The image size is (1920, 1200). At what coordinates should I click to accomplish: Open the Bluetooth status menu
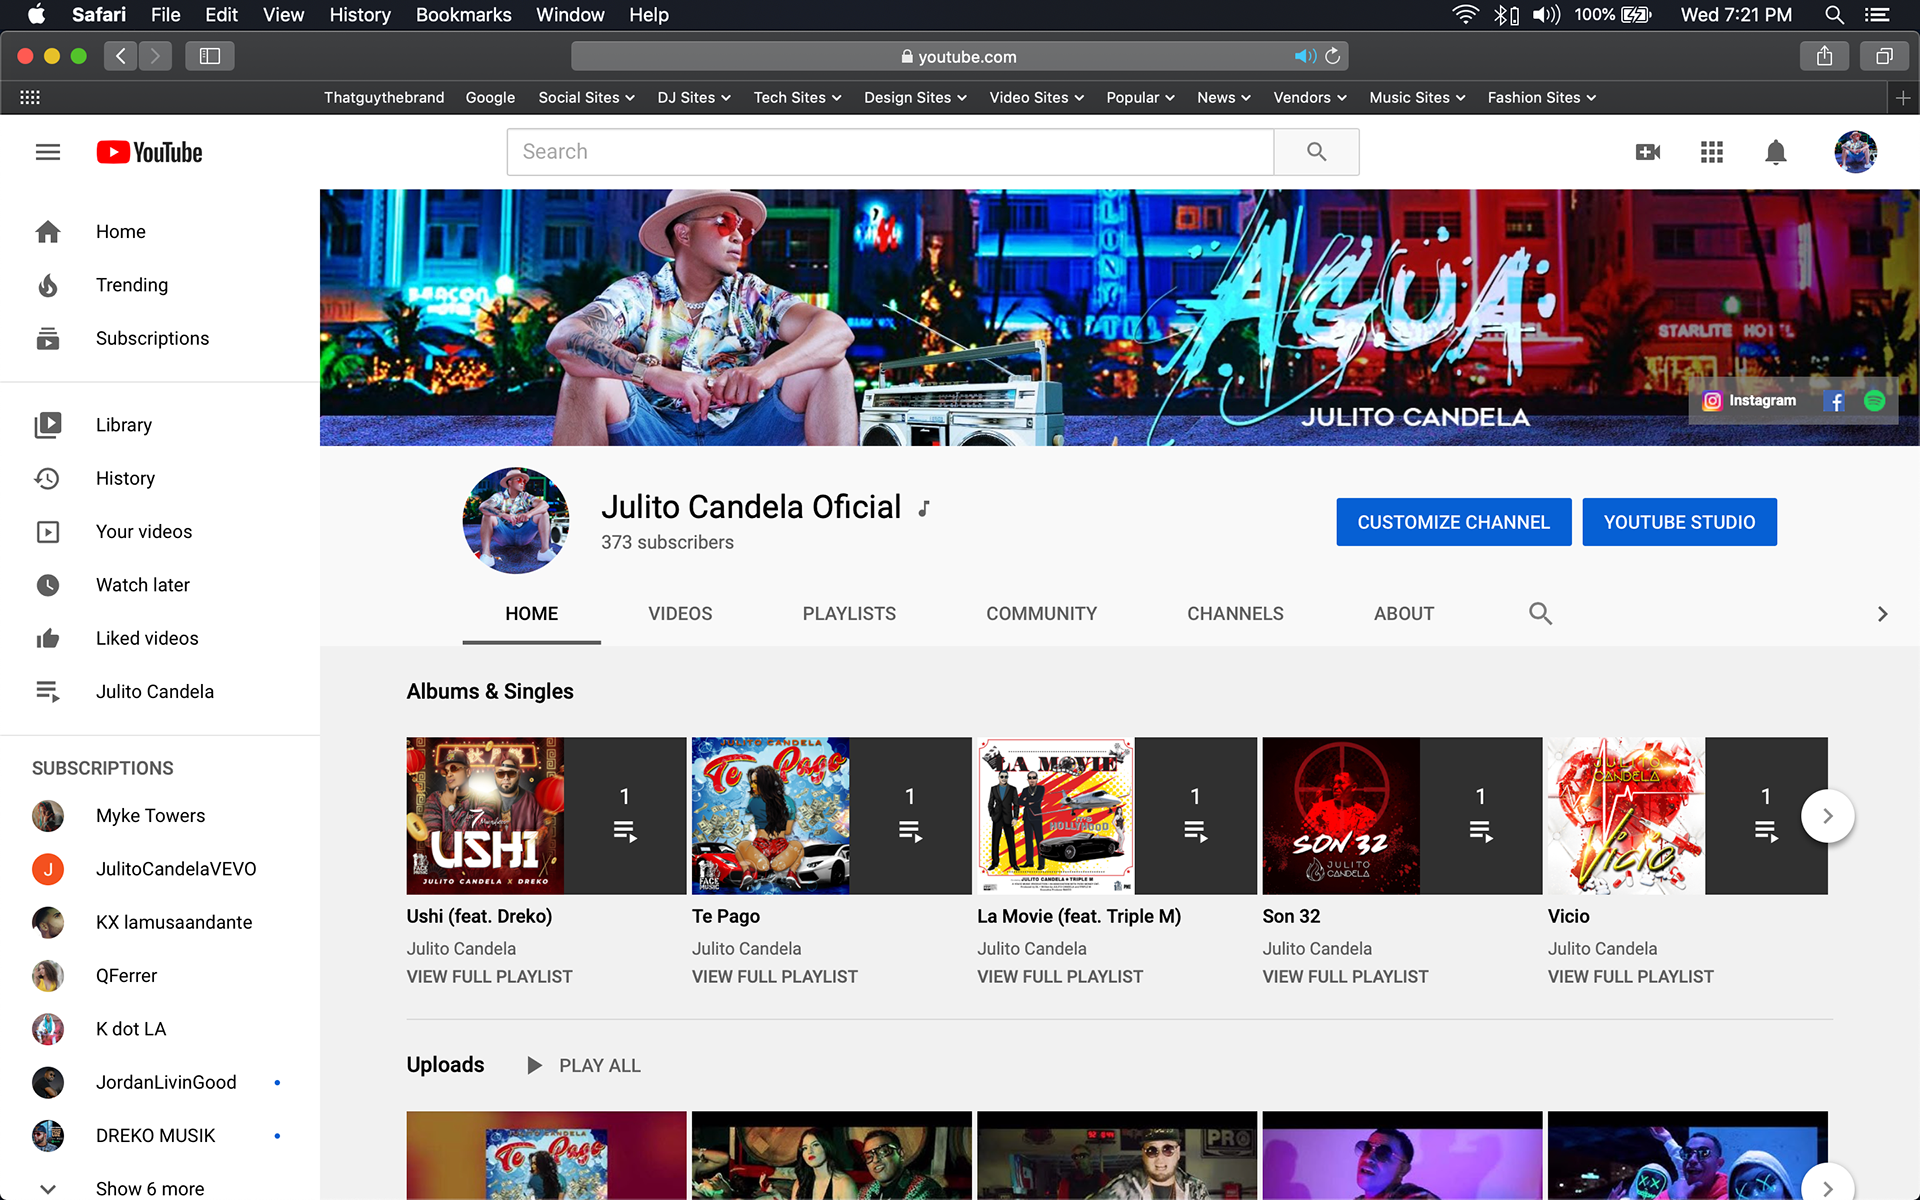point(1506,15)
